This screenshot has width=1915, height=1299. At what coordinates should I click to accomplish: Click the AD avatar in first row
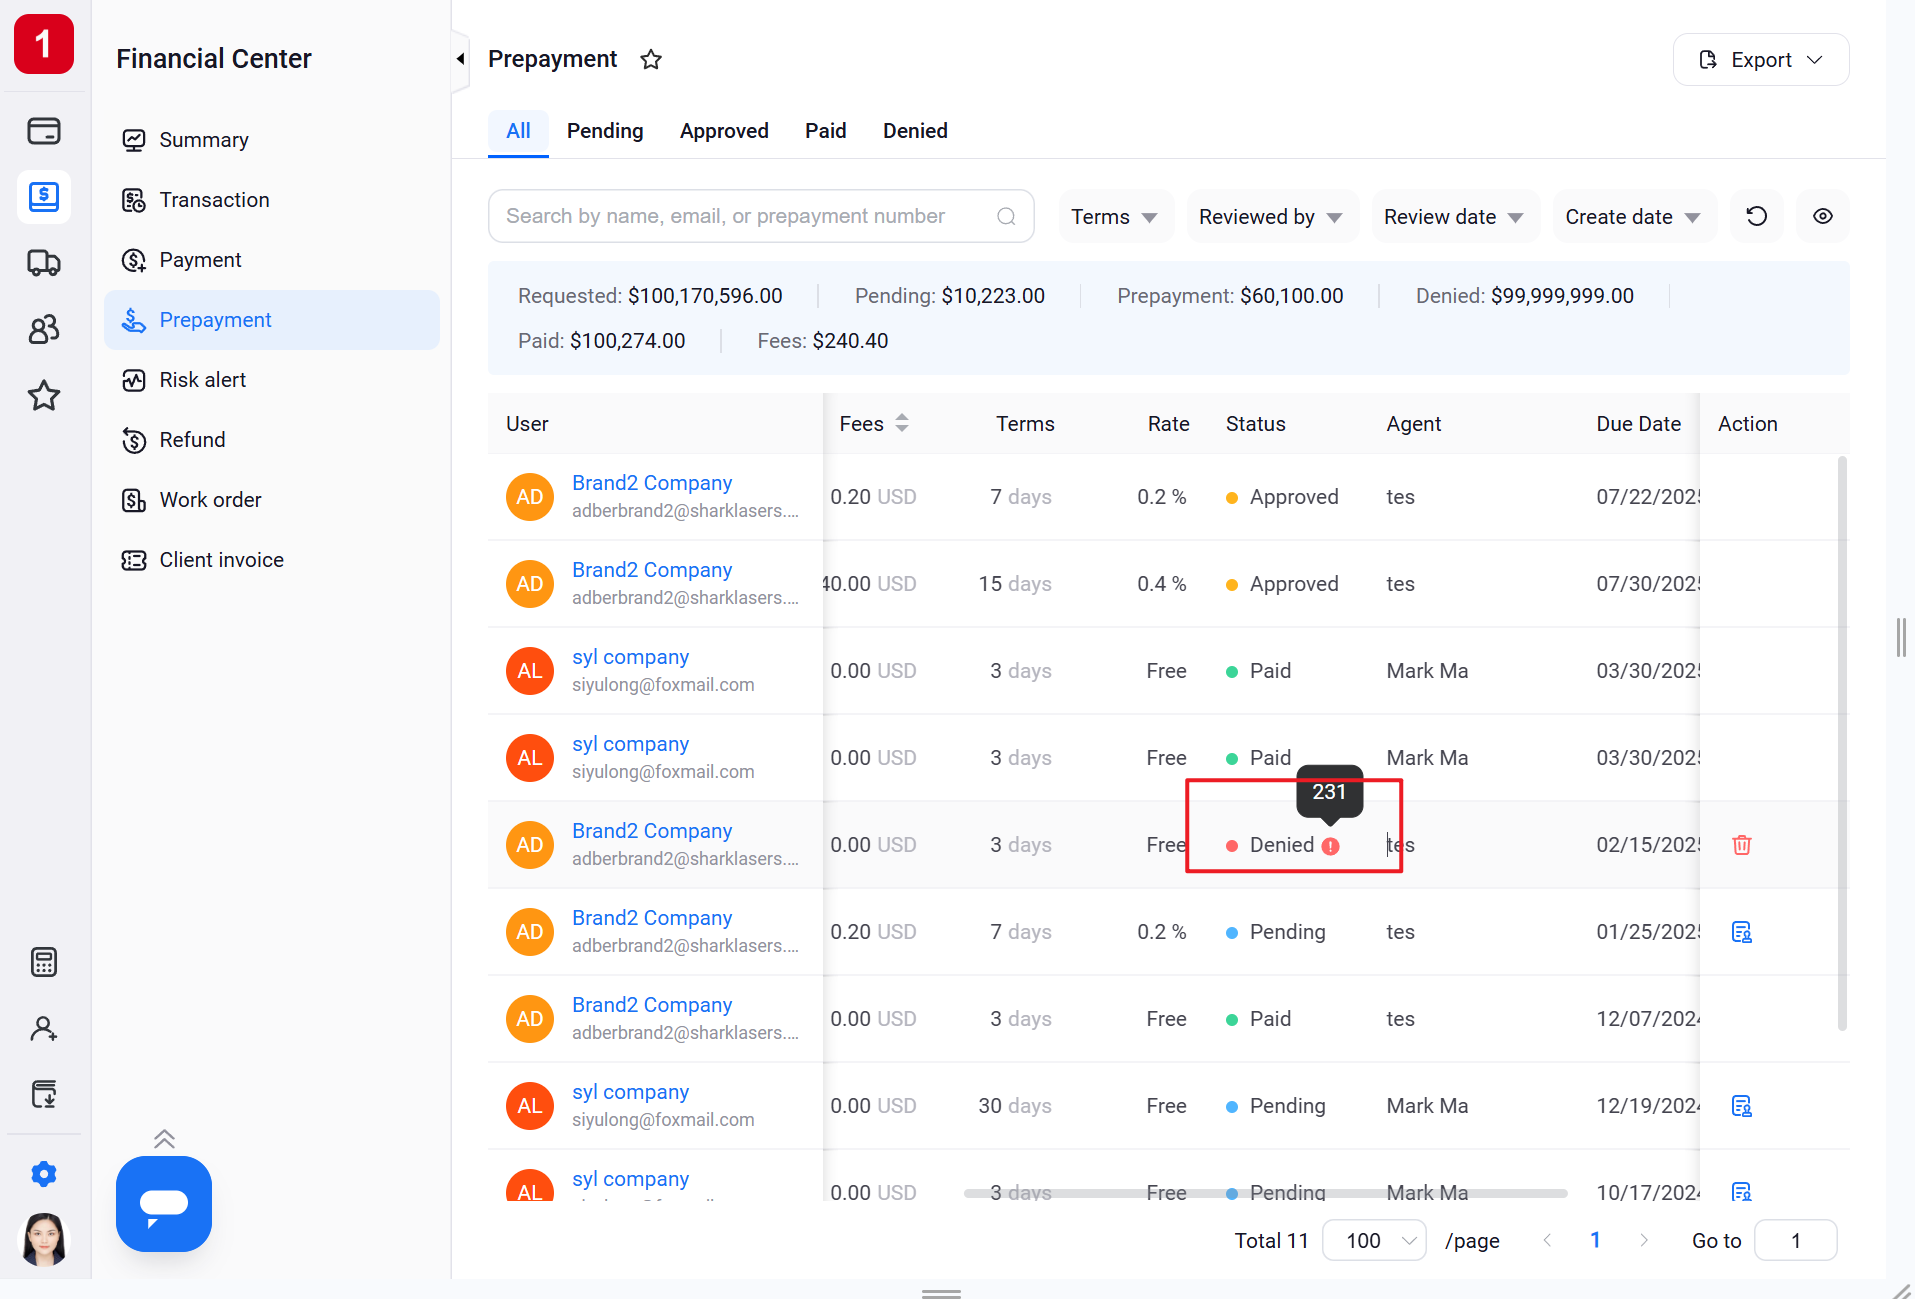coord(530,497)
